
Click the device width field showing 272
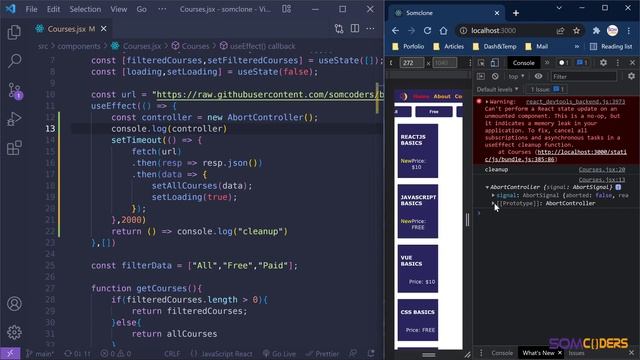click(x=412, y=63)
